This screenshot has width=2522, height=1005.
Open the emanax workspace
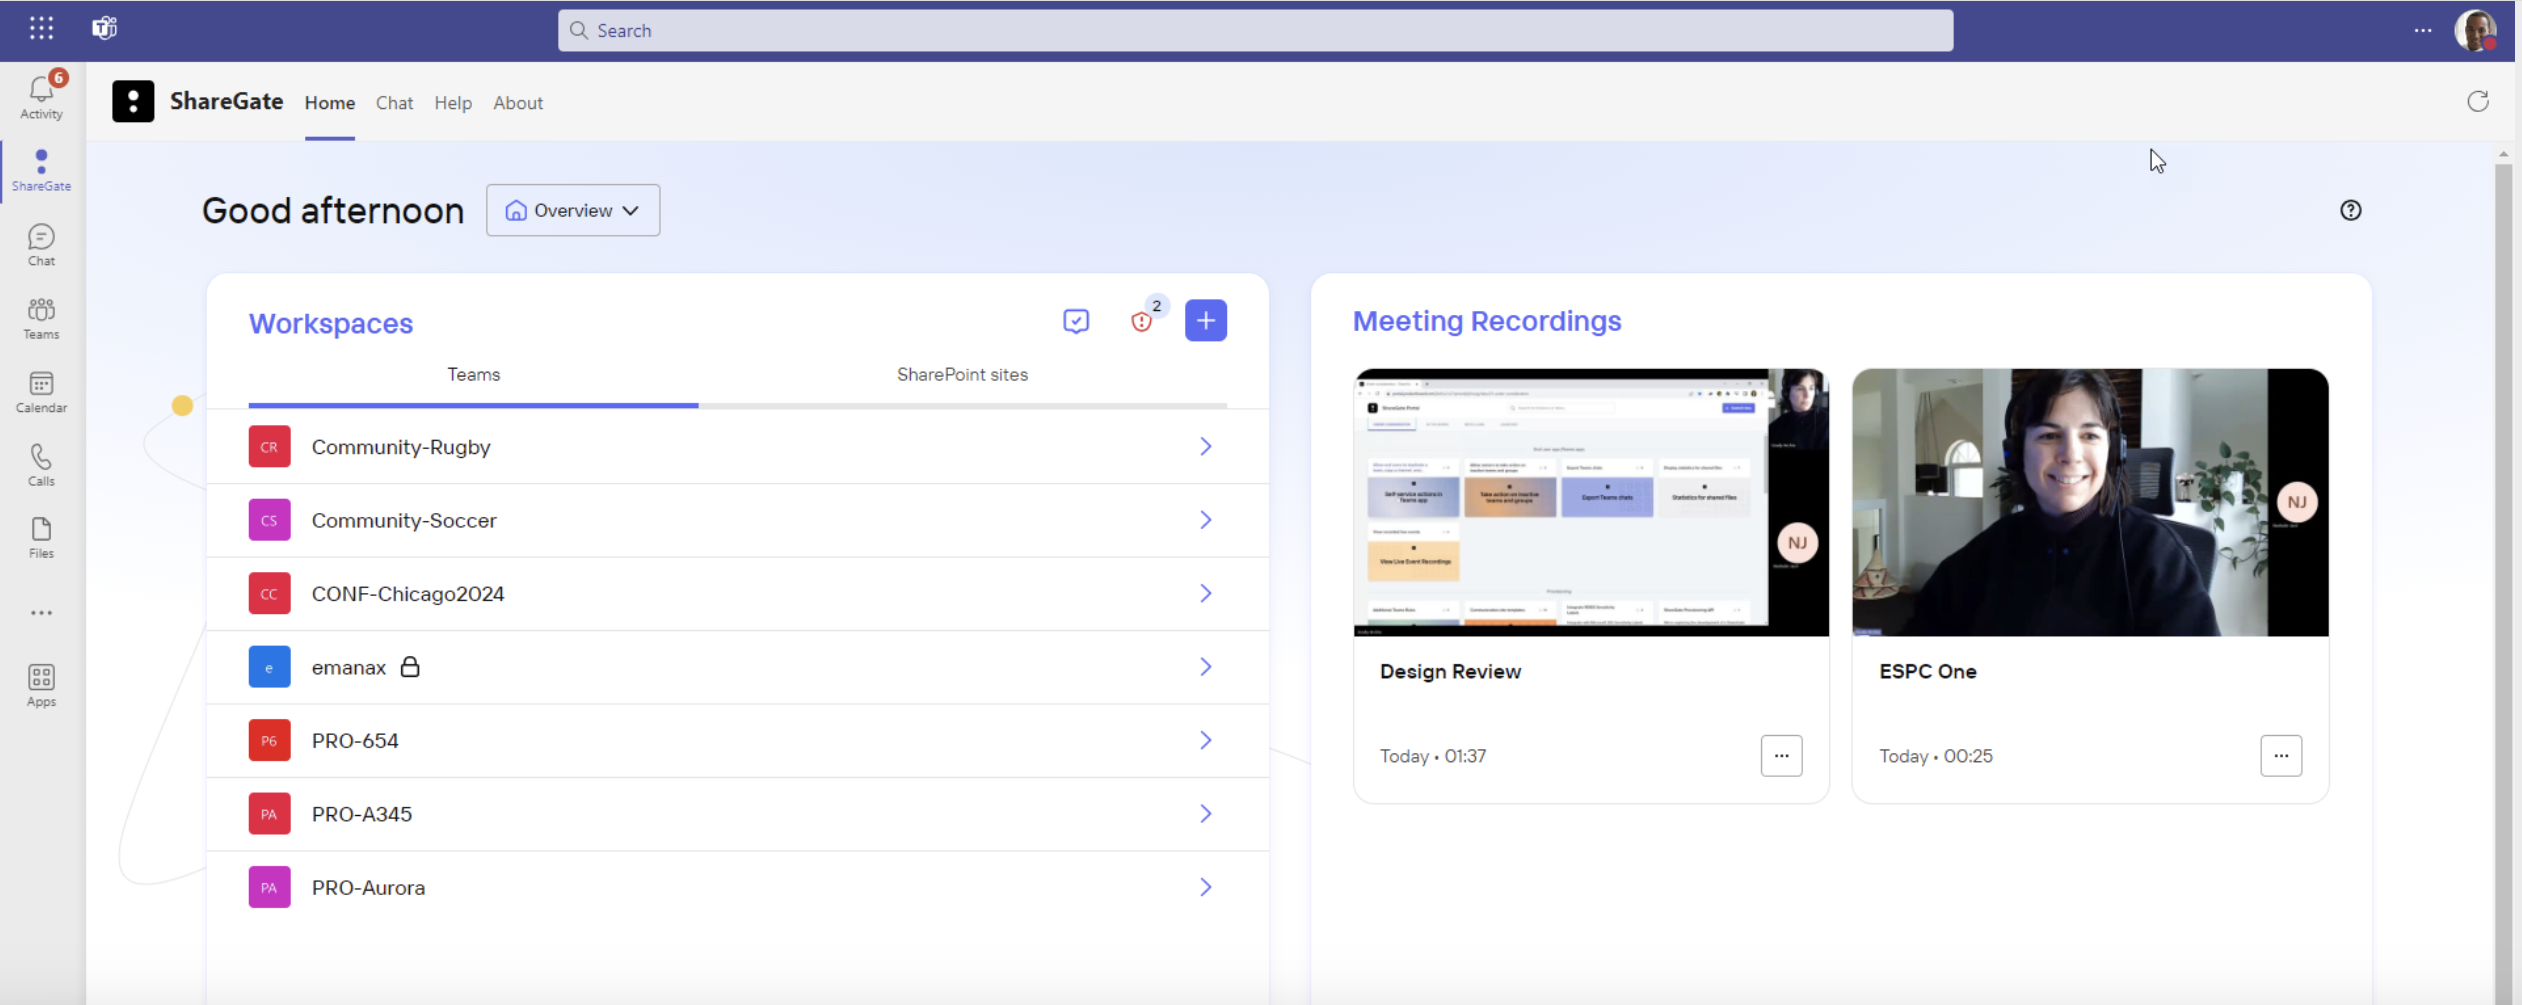[x=738, y=667]
